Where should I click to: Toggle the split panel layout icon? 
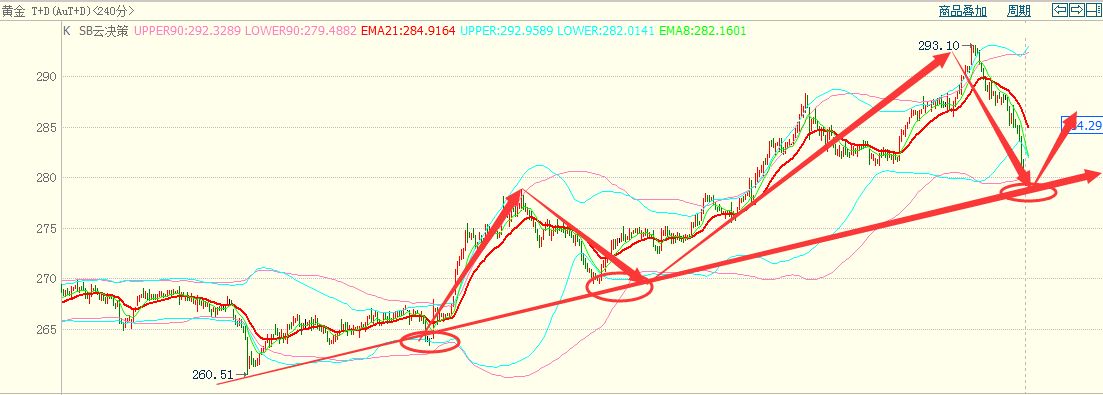pos(1093,10)
